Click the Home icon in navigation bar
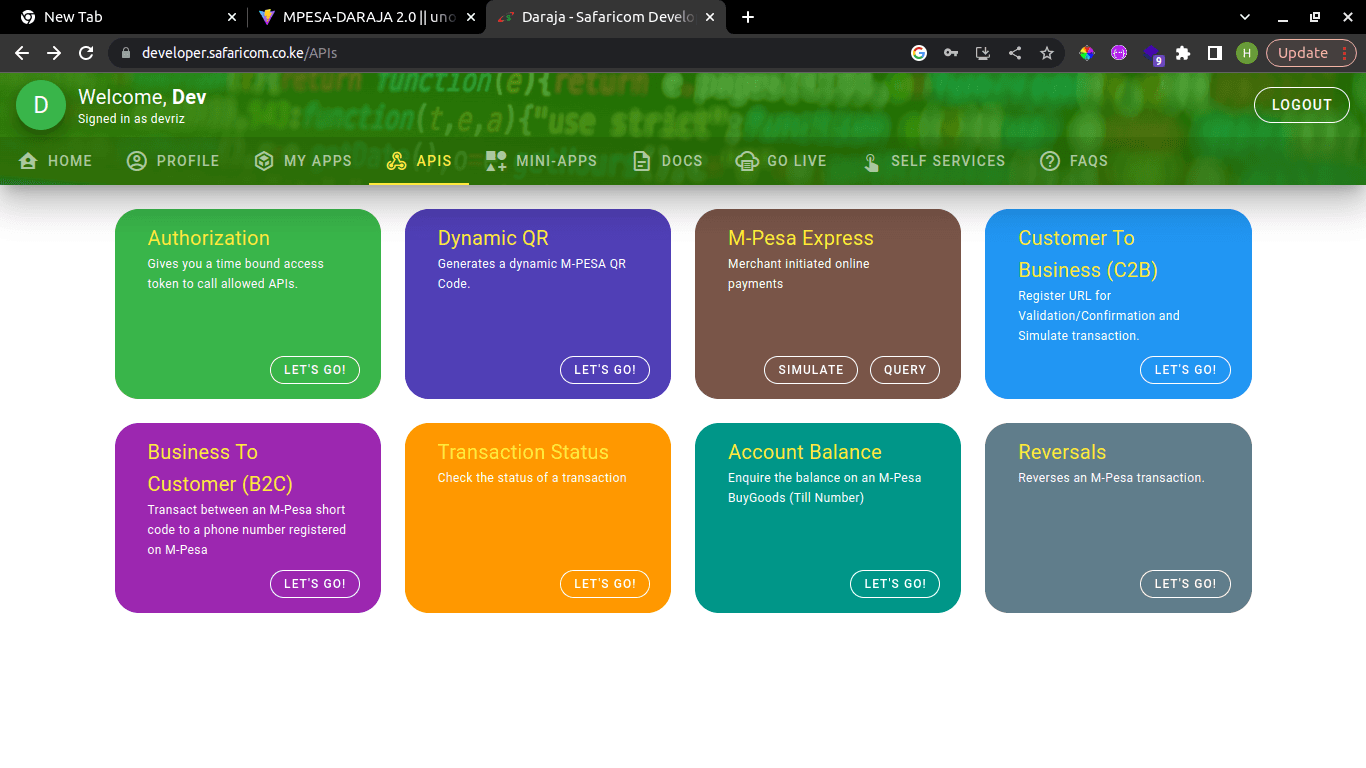The height and width of the screenshot is (768, 1366). click(x=28, y=161)
